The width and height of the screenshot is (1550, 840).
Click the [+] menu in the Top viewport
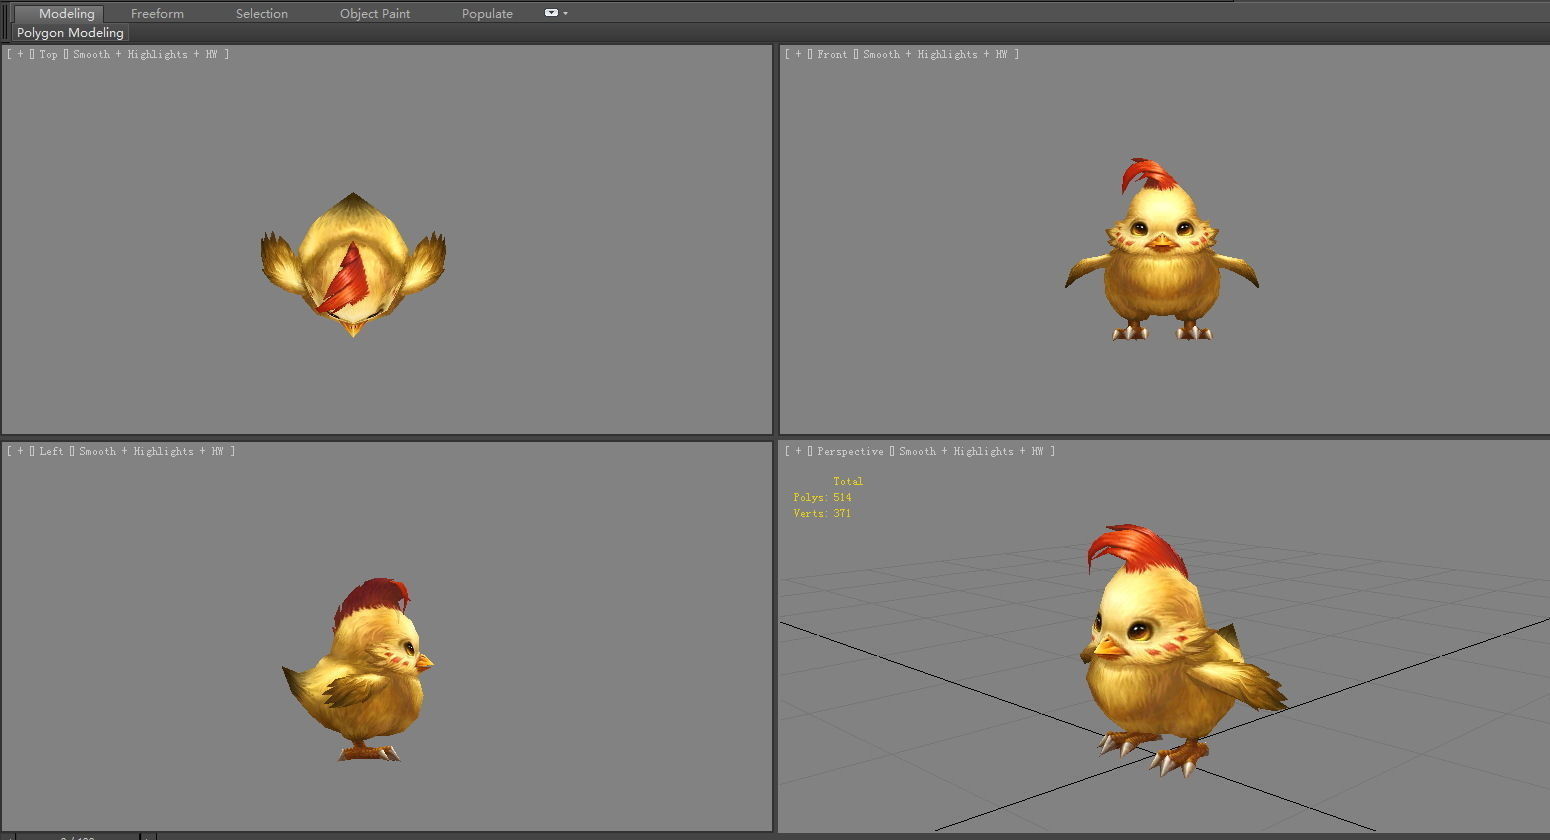(x=20, y=54)
